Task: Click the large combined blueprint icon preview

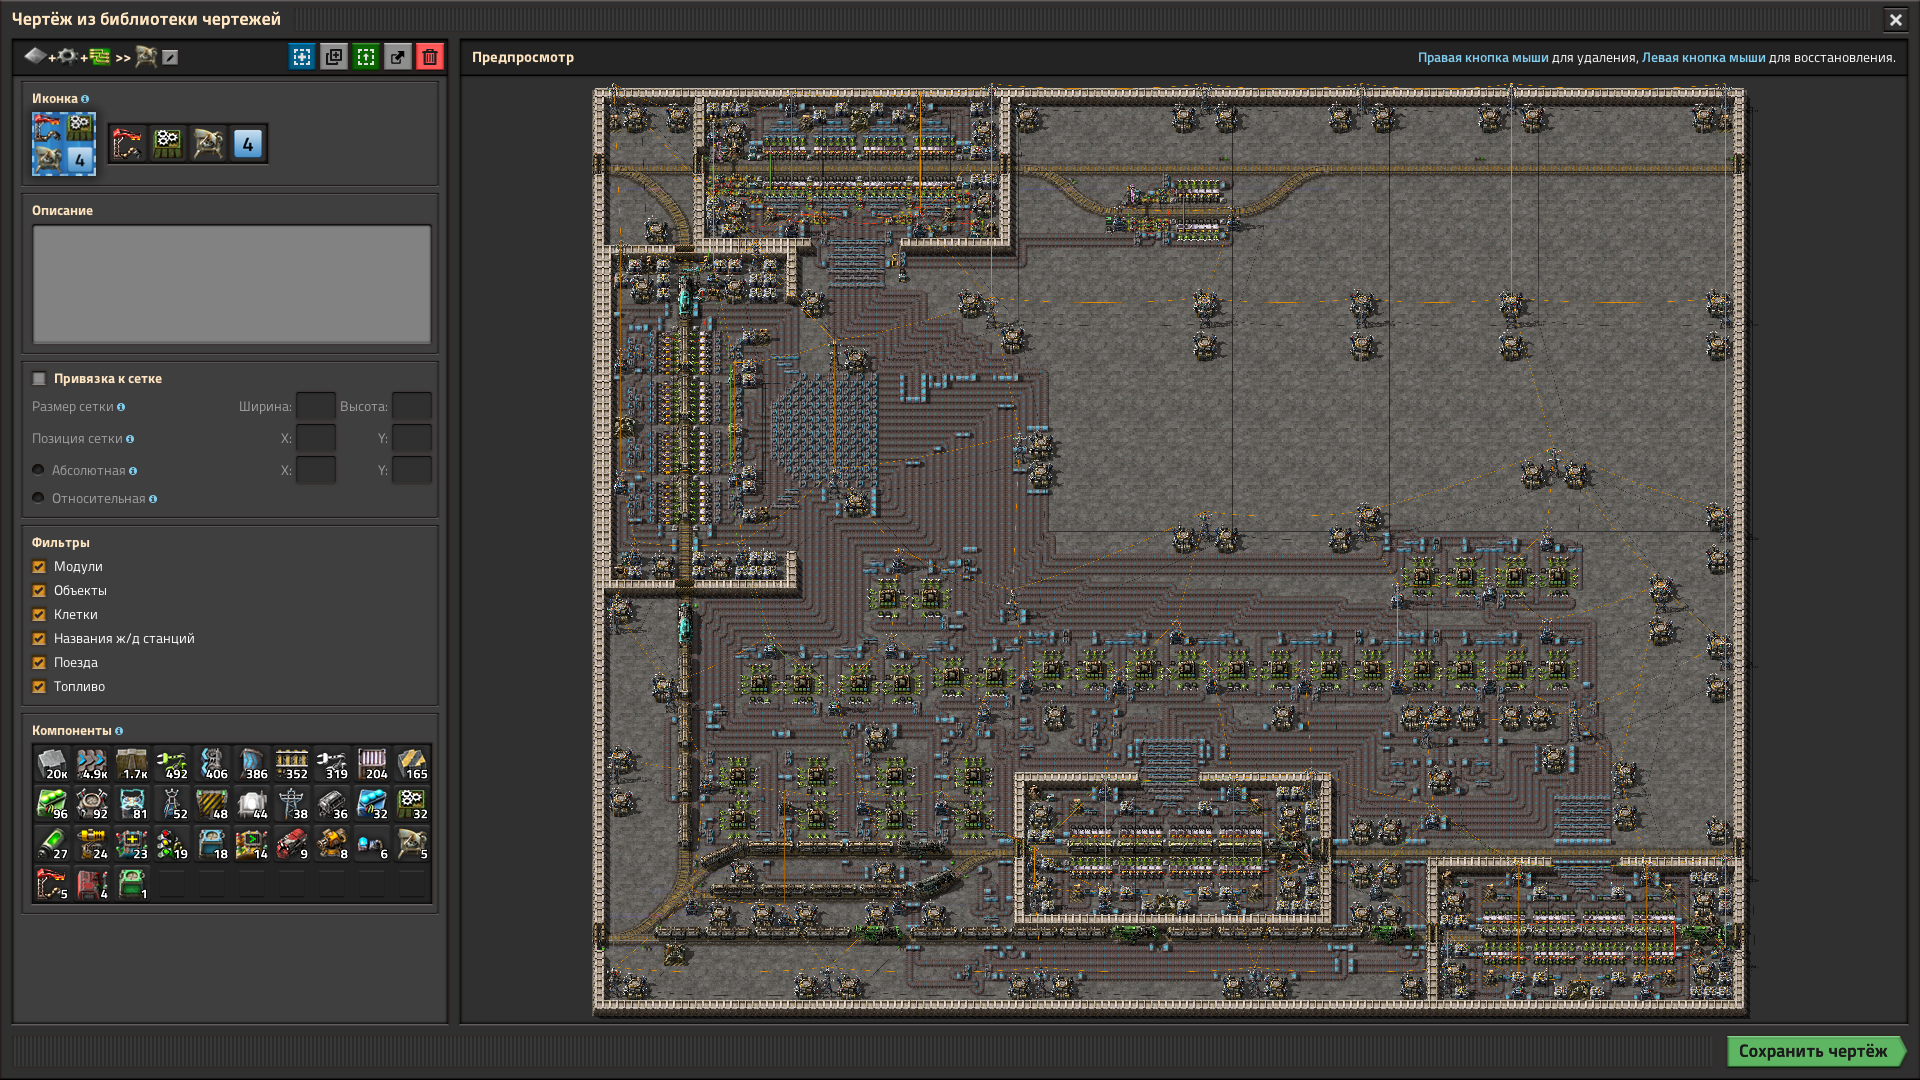Action: [64, 144]
